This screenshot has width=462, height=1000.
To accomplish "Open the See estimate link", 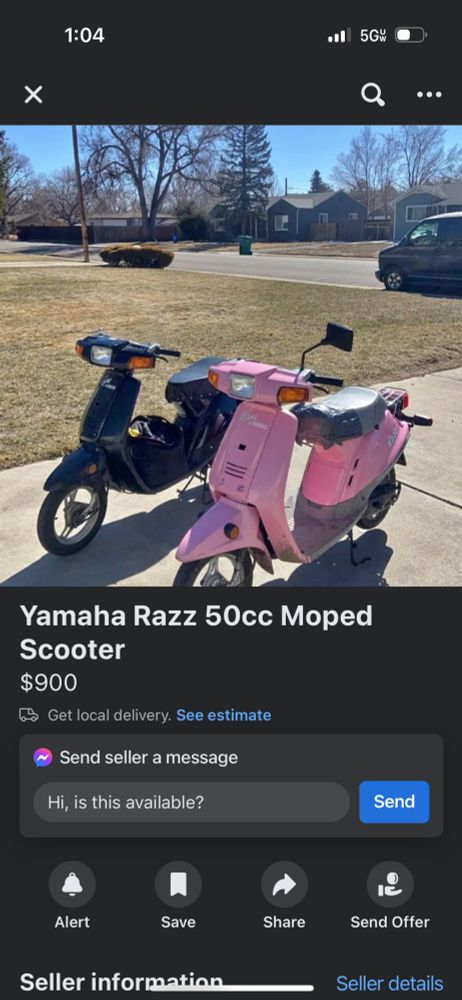I will [224, 715].
